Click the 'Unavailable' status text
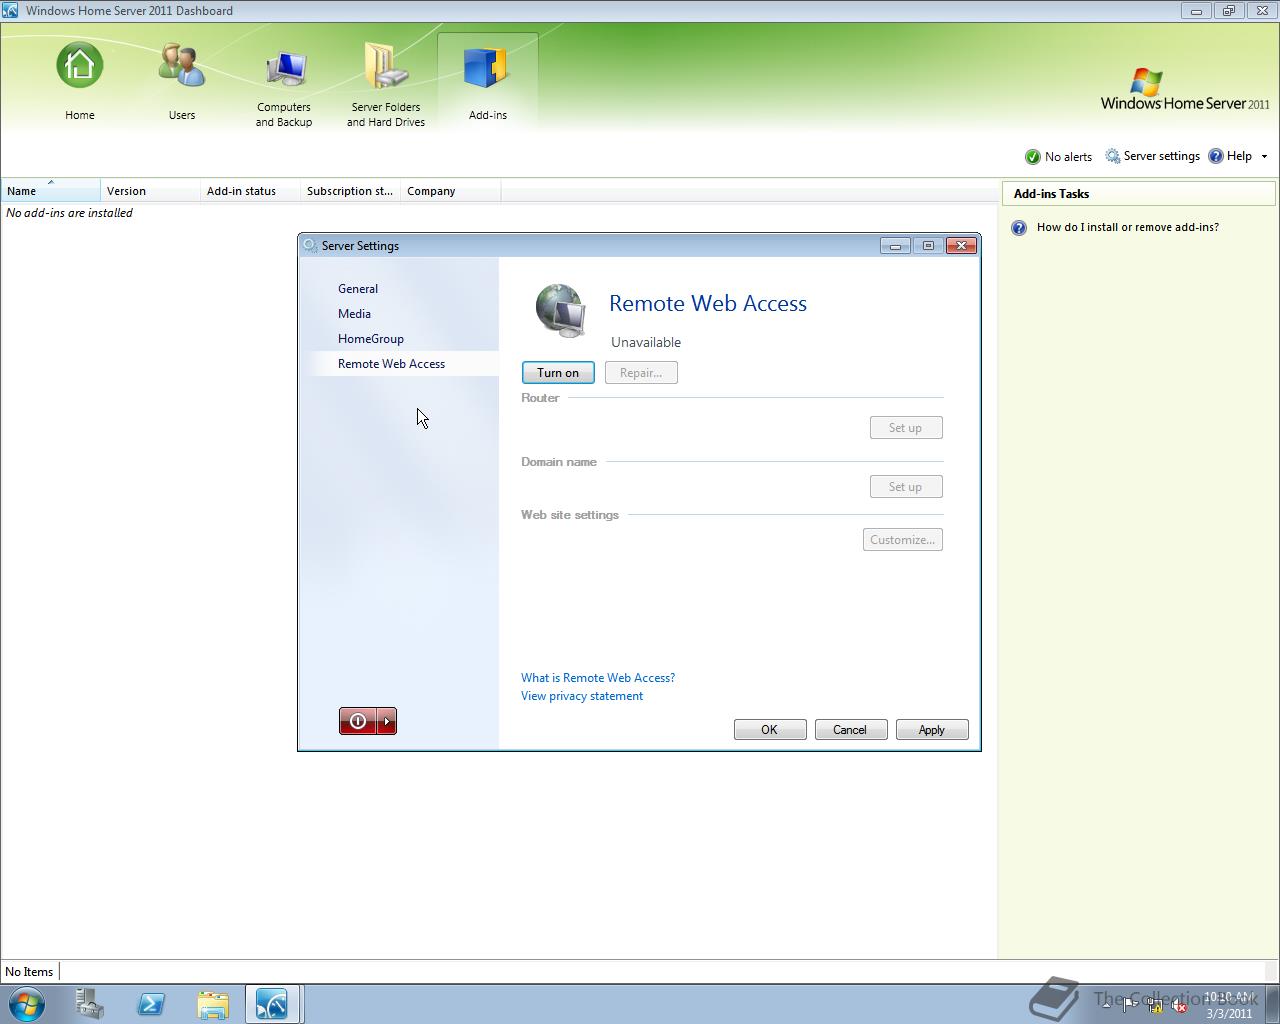 tap(646, 342)
